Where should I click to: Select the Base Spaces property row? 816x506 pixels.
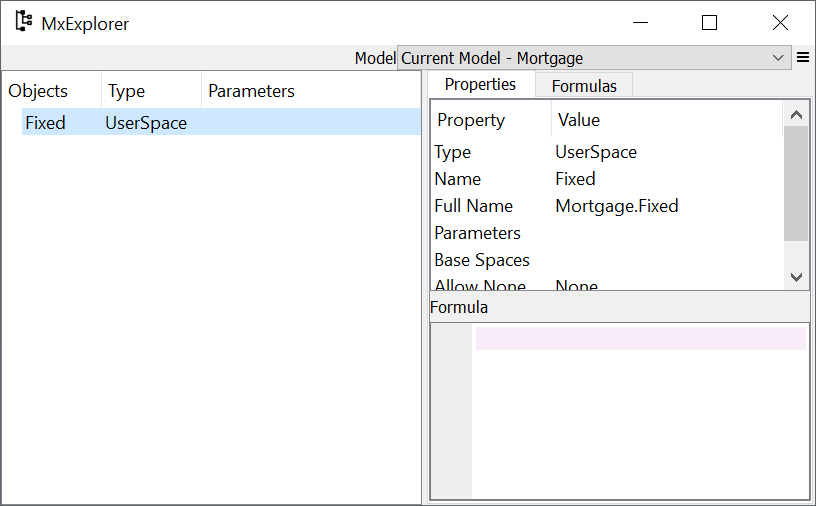pos(482,260)
